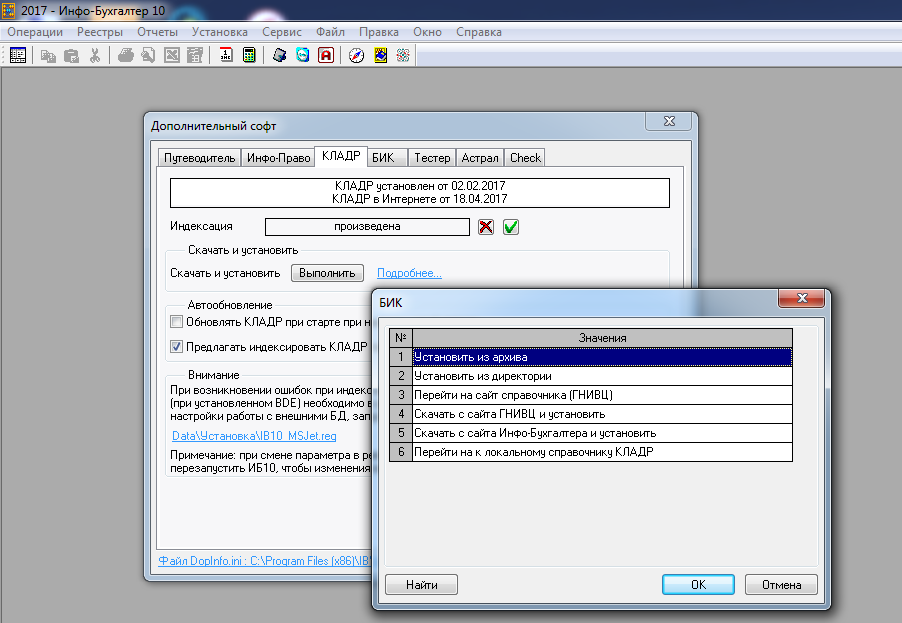Image resolution: width=902 pixels, height=623 pixels.
Task: Open the Реестры menu
Action: coord(100,32)
